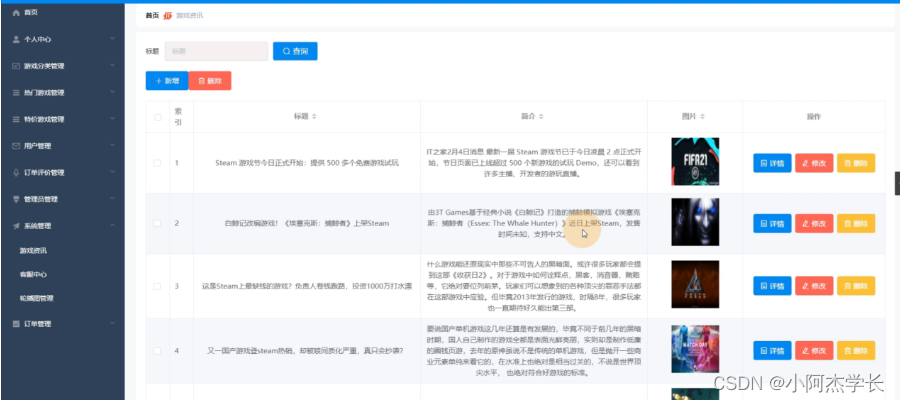Open 详情 for row 3
The width and height of the screenshot is (900, 402).
click(772, 286)
